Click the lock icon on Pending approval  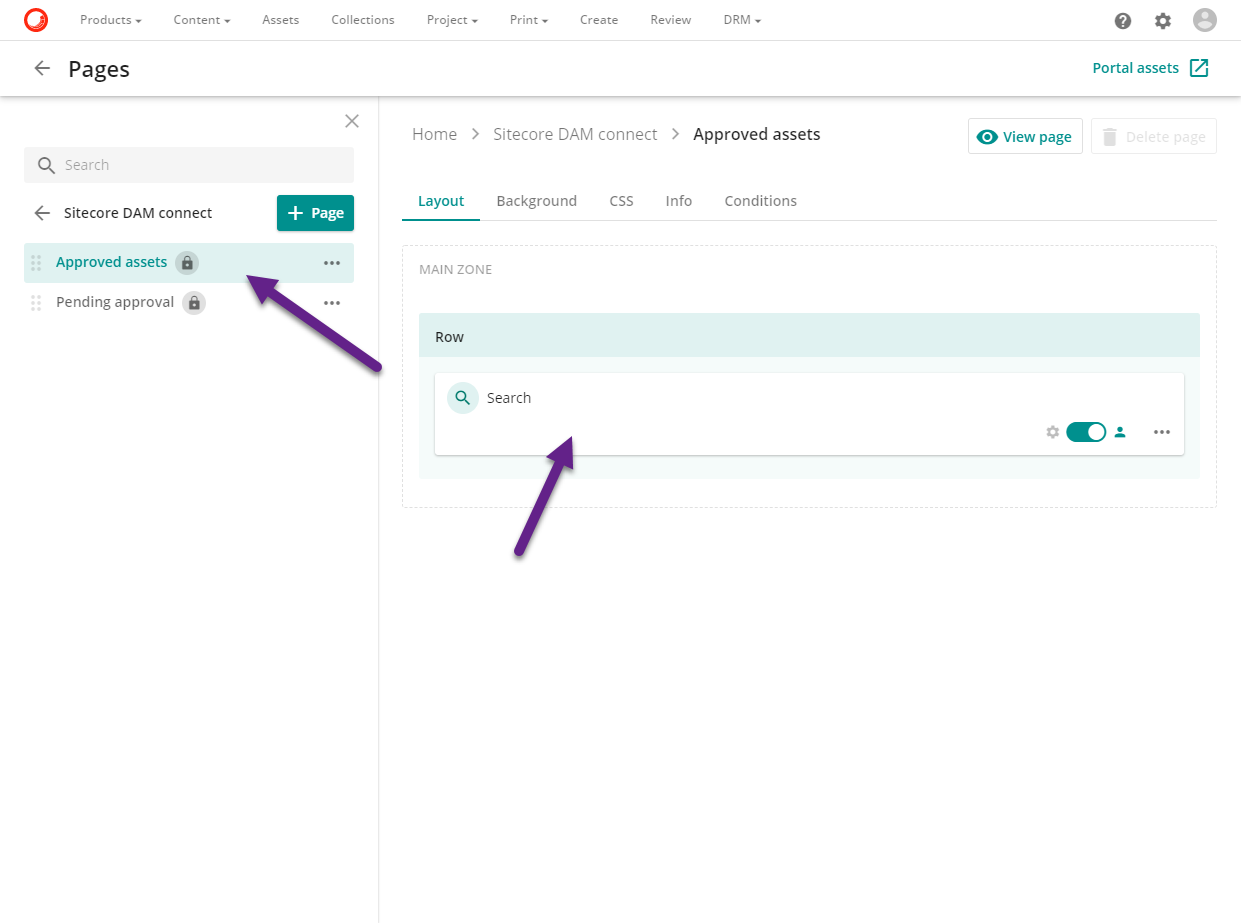[x=194, y=302]
